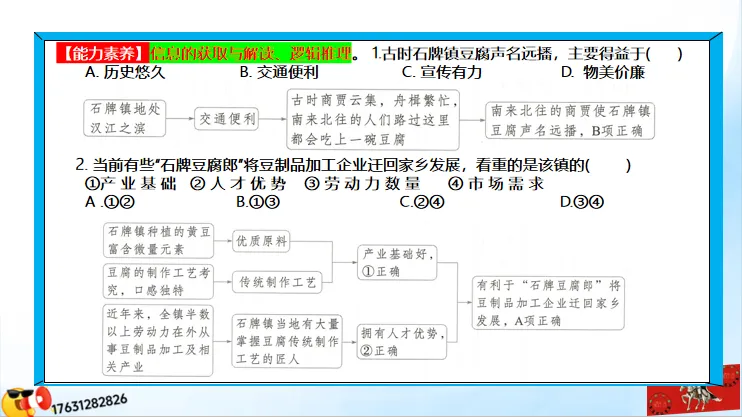
Task: Click statement ④市场需求
Action: tap(496, 184)
